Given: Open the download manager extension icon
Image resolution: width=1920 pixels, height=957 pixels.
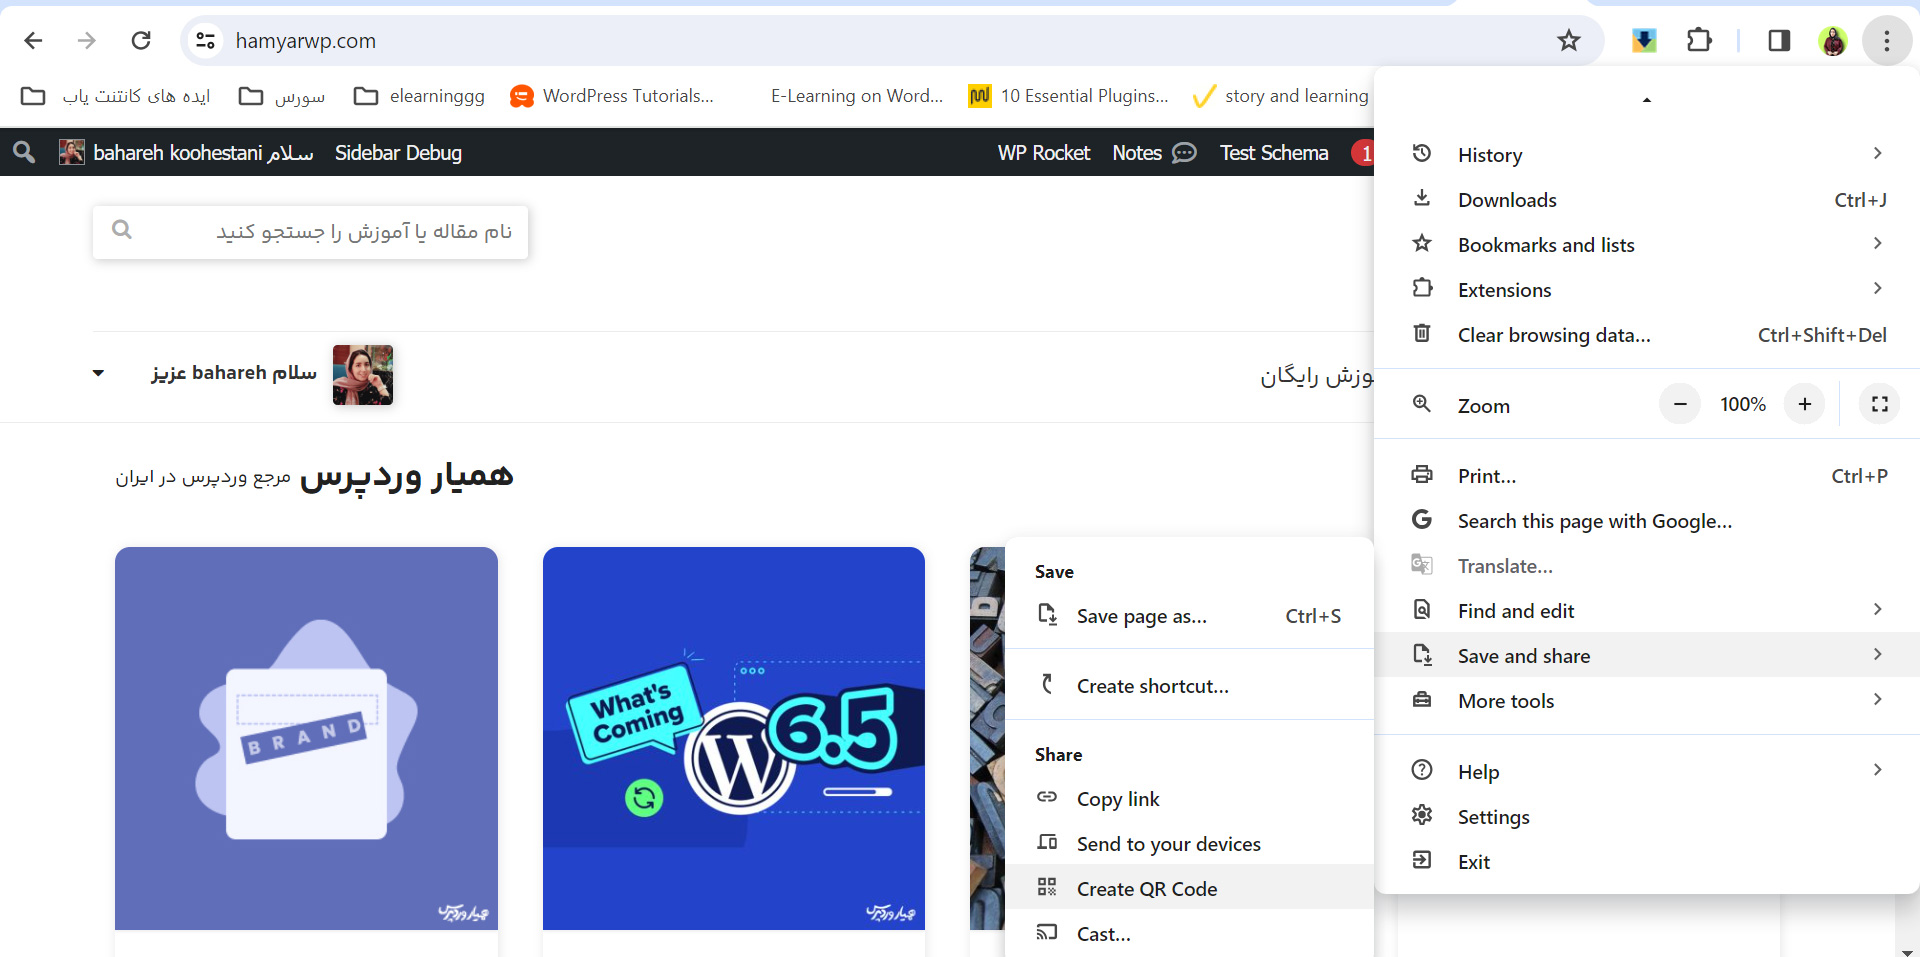Looking at the screenshot, I should [1644, 40].
